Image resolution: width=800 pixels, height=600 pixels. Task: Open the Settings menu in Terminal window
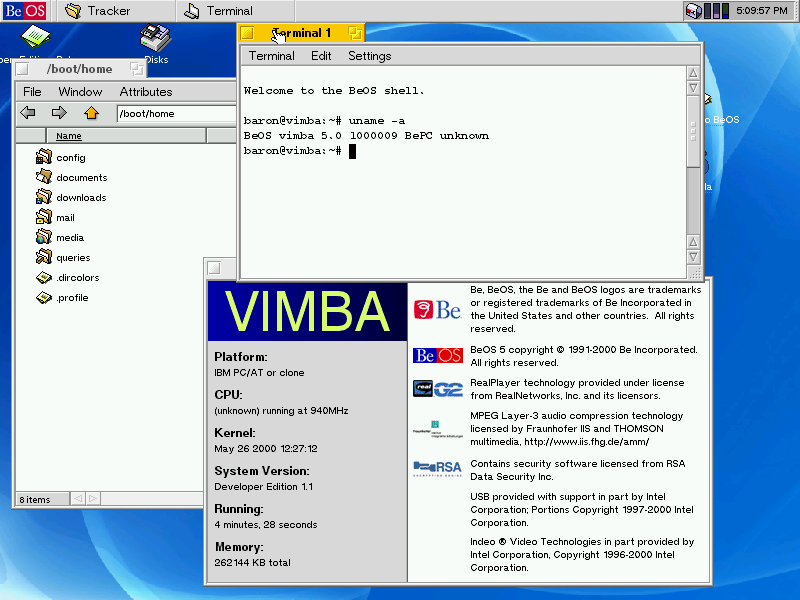pos(369,56)
